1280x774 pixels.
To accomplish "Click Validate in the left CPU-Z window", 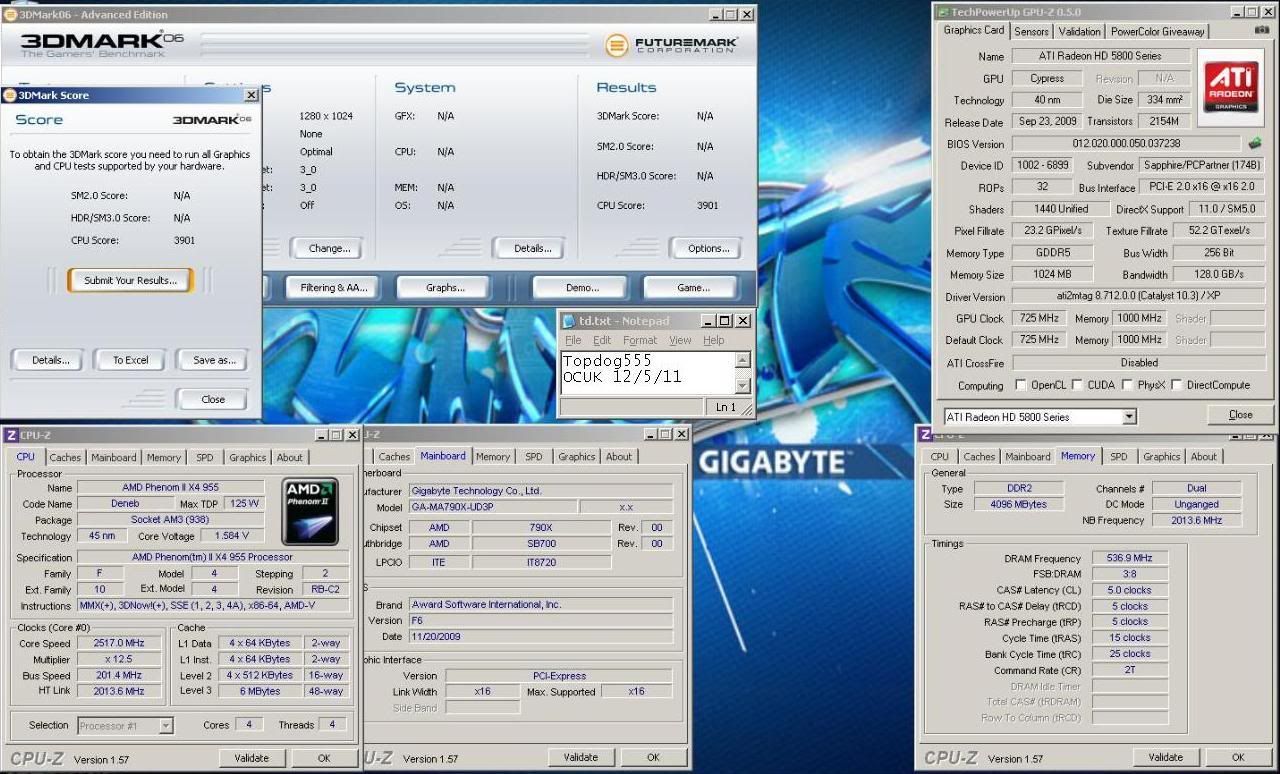I will click(252, 758).
